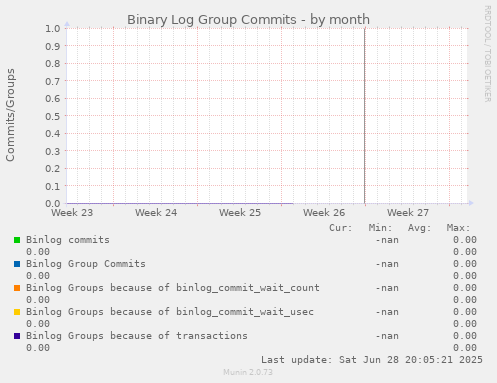The image size is (497, 383).
Task: Click the Week 24 axis label
Action: (x=156, y=213)
